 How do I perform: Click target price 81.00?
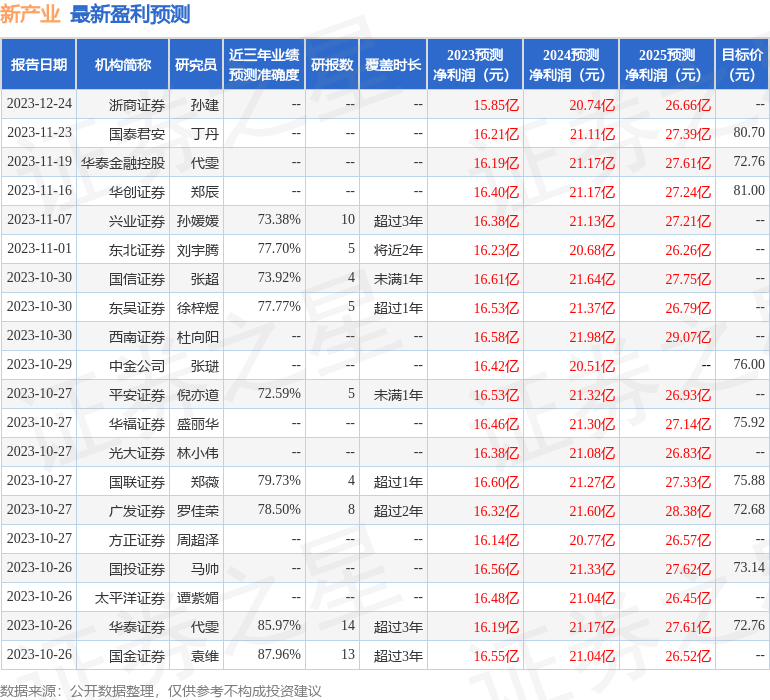[x=749, y=191]
